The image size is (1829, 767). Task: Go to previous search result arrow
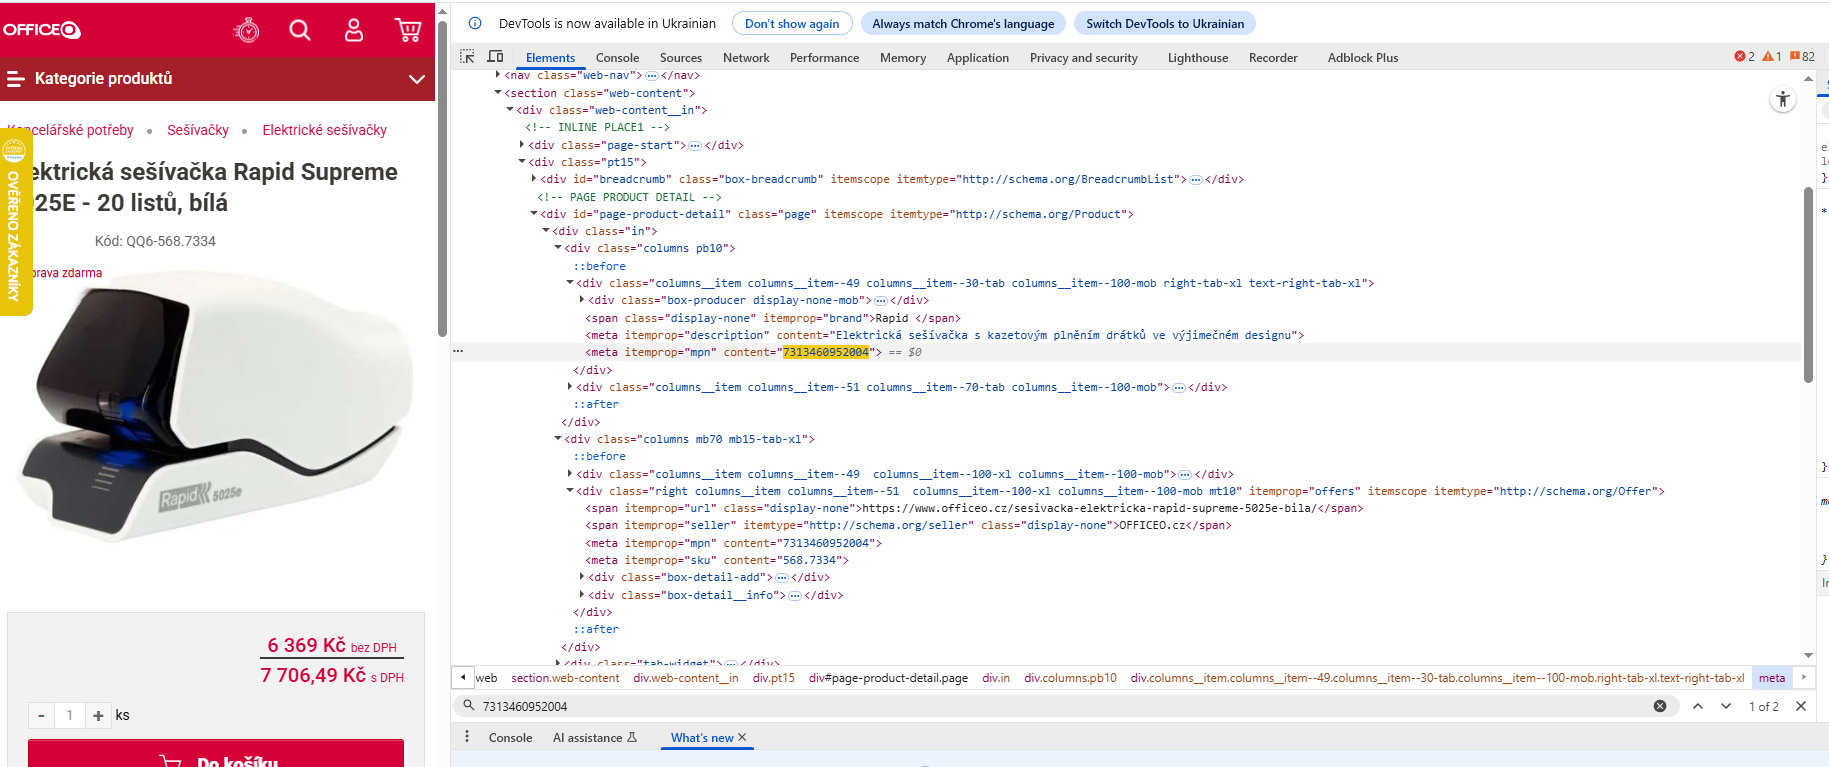(1698, 706)
